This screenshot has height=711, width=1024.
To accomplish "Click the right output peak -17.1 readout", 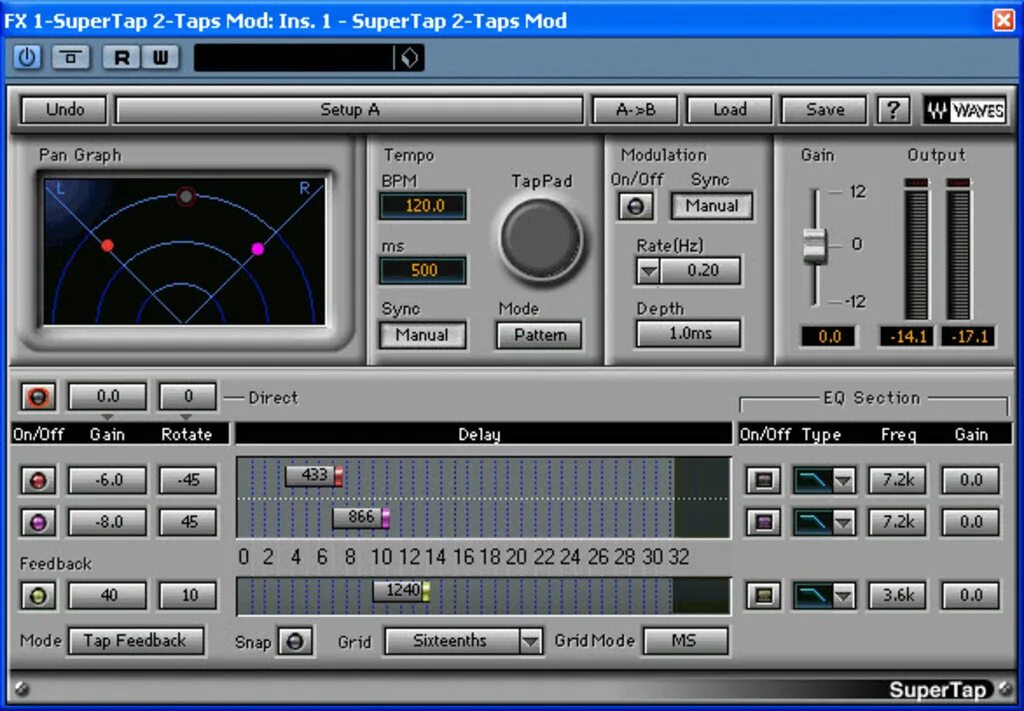I will pyautogui.click(x=968, y=337).
